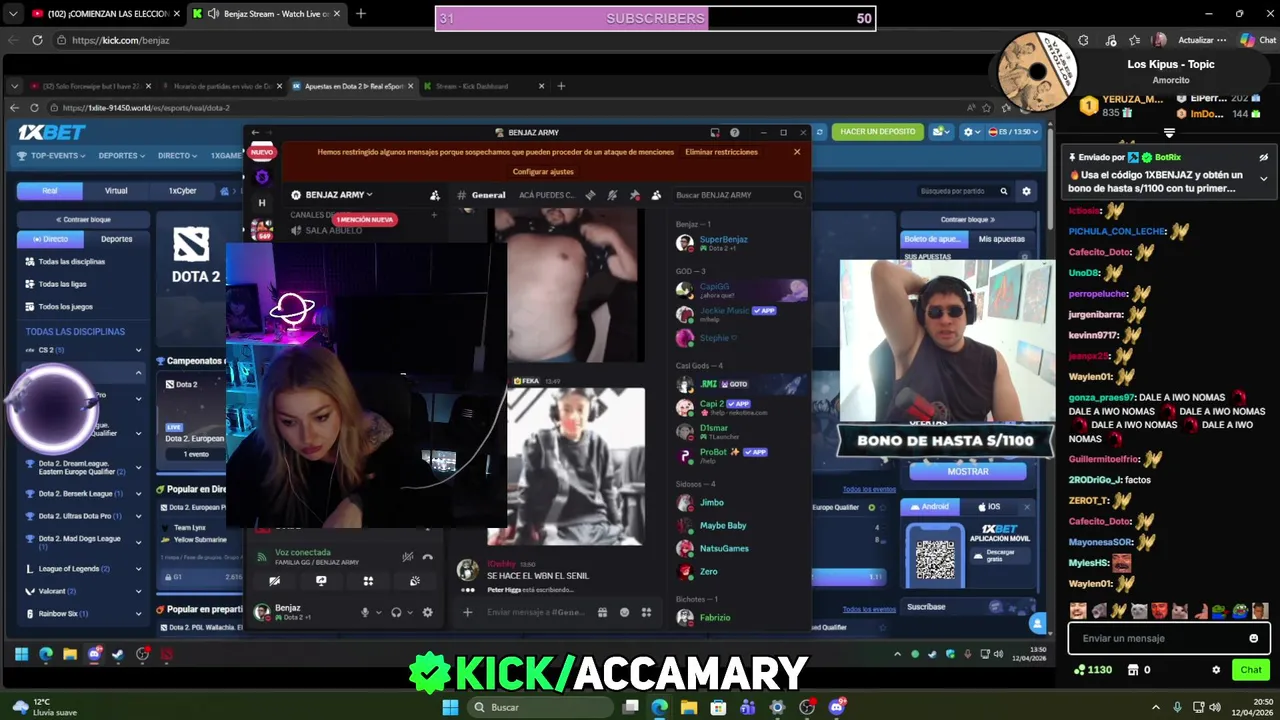Search in Buscar BENJAZ ARMY field
The width and height of the screenshot is (1280, 720).
tap(738, 195)
